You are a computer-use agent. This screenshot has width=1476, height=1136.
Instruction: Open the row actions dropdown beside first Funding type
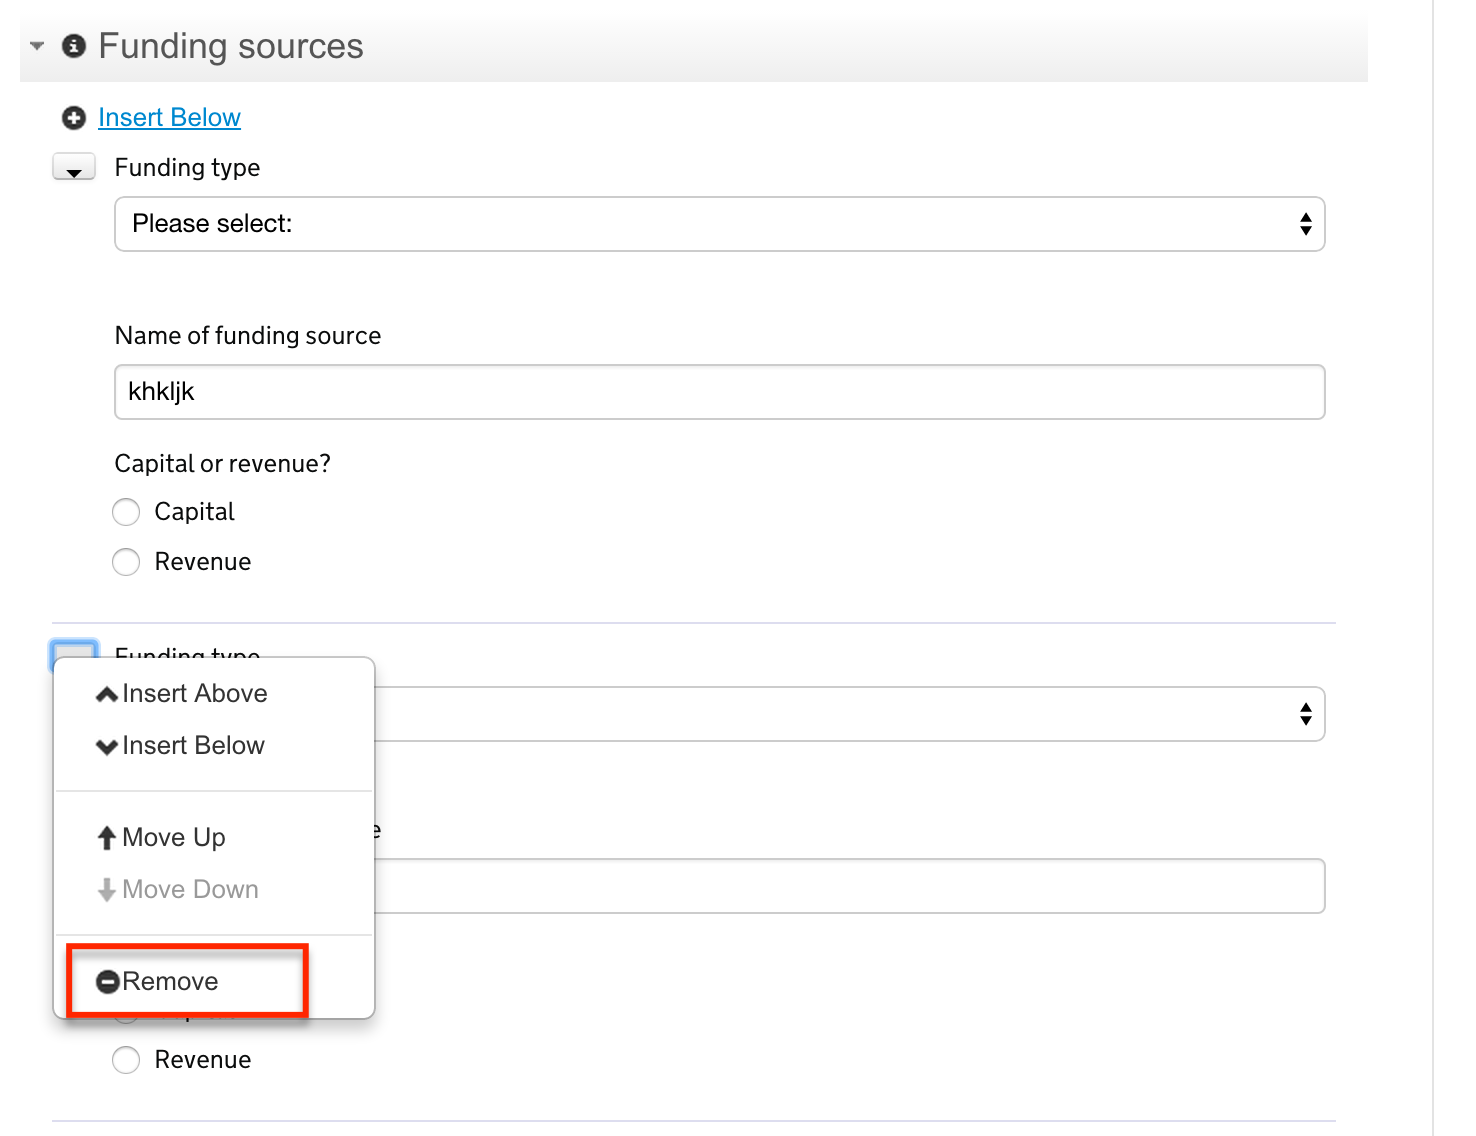pyautogui.click(x=74, y=168)
